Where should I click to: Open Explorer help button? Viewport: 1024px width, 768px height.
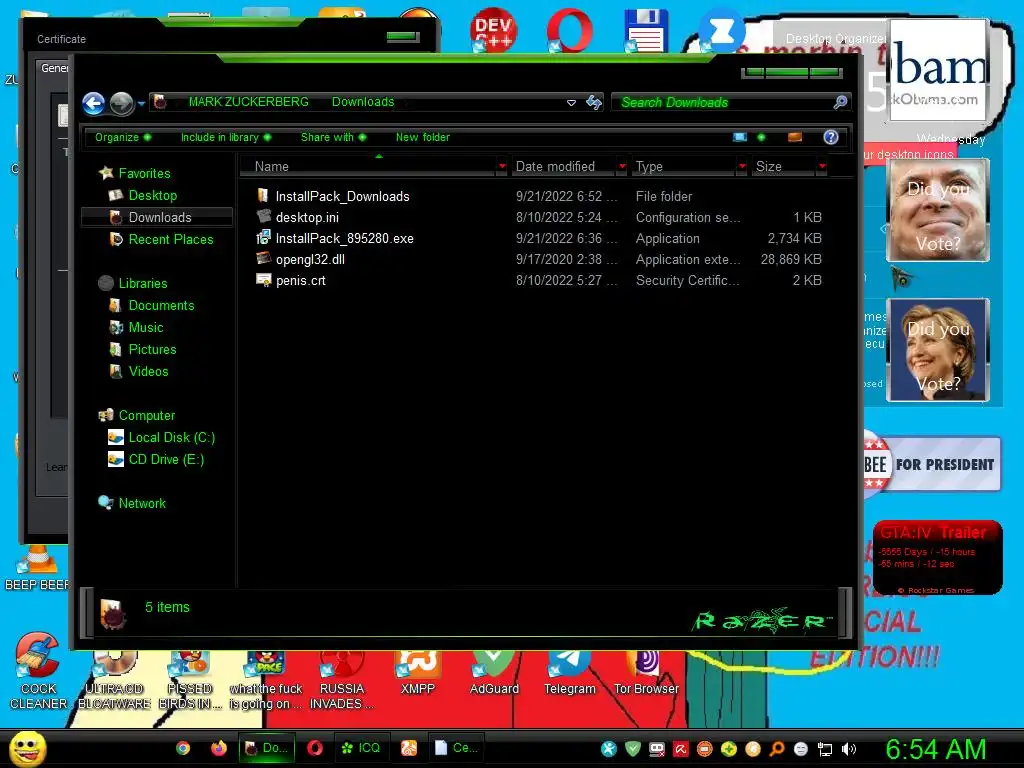click(831, 137)
